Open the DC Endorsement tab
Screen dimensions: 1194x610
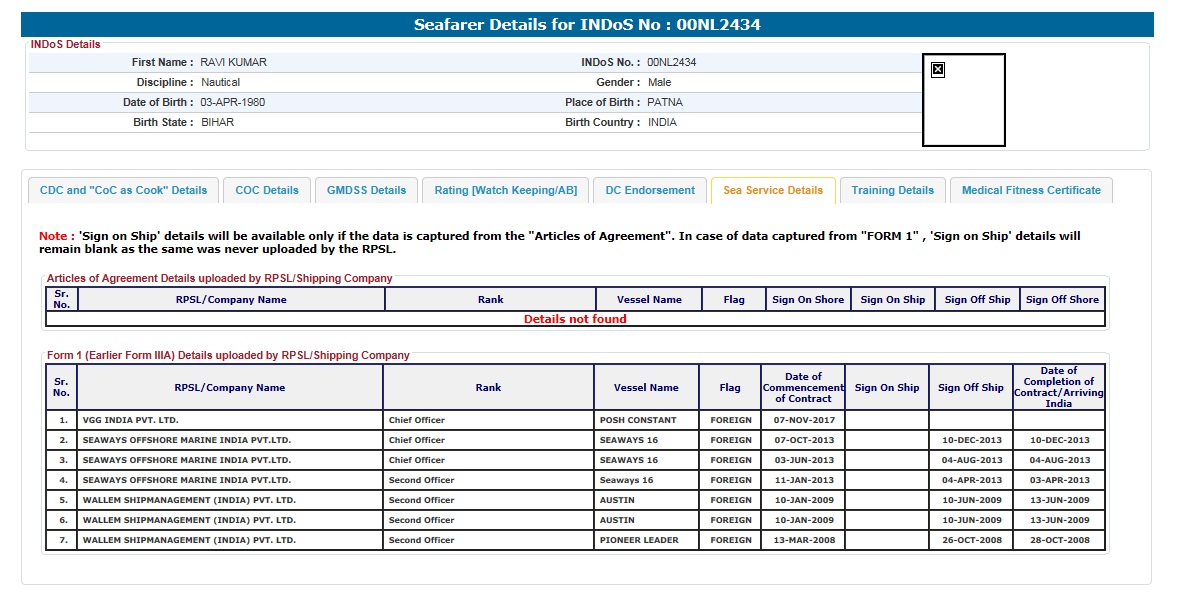click(x=650, y=190)
